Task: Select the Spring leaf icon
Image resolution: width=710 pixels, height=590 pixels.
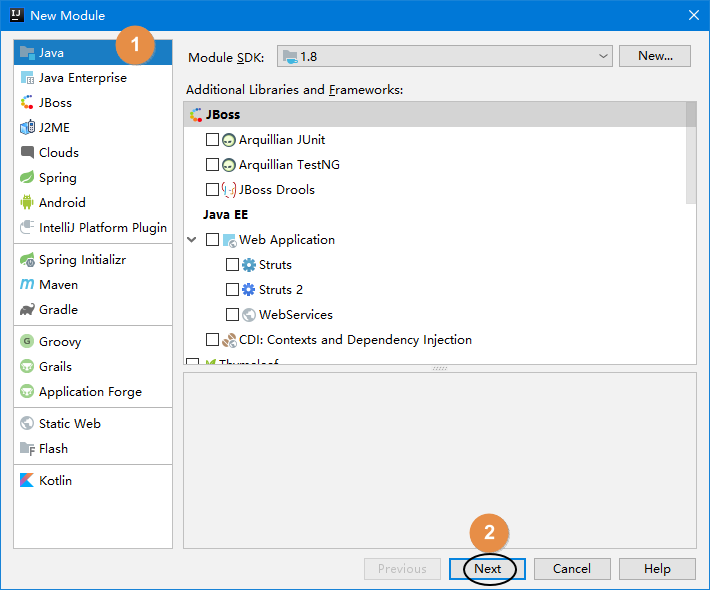Action: pos(28,178)
